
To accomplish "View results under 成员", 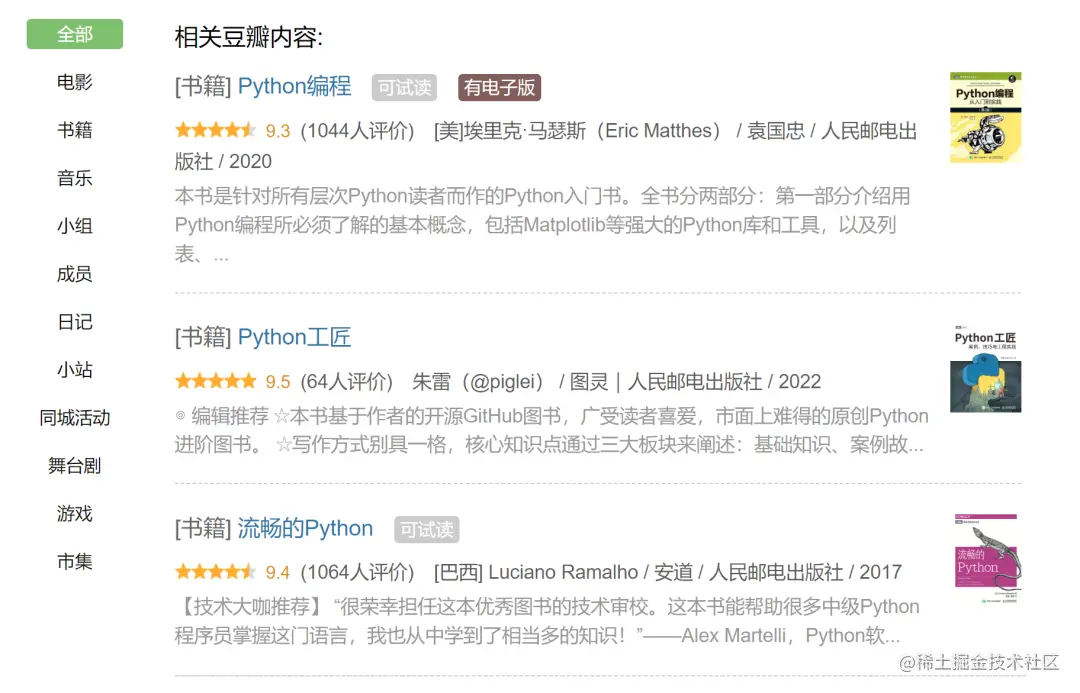I will [73, 274].
